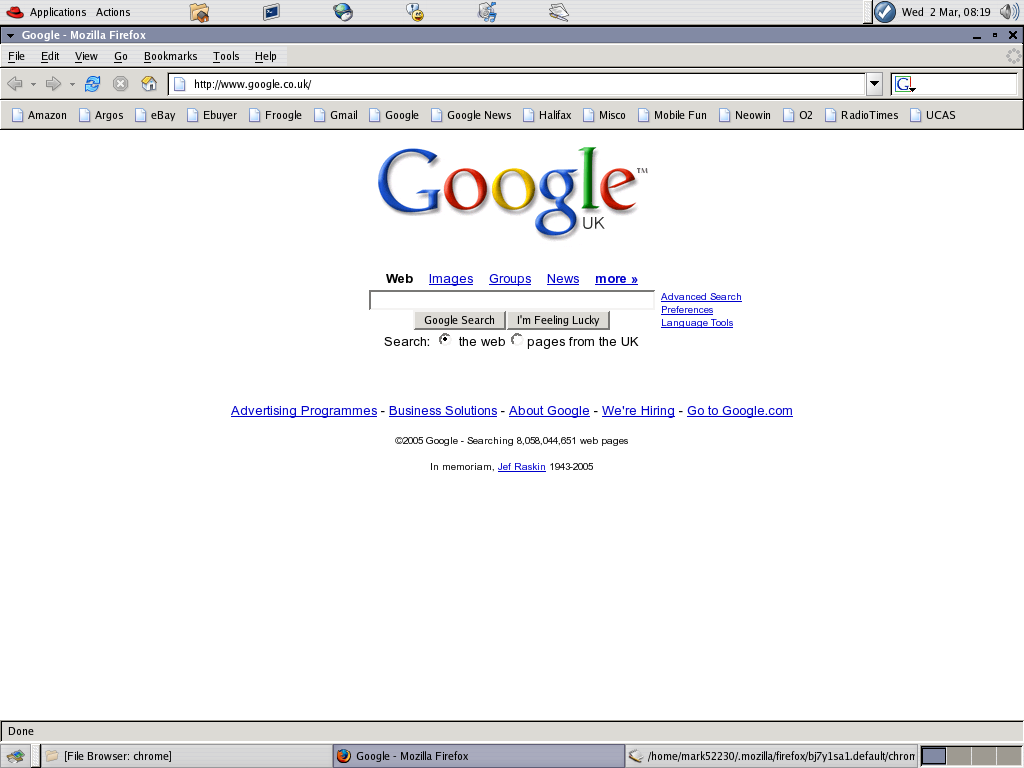The image size is (1024, 768).
Task: Select 'pages from the UK' search option
Action: point(517,339)
